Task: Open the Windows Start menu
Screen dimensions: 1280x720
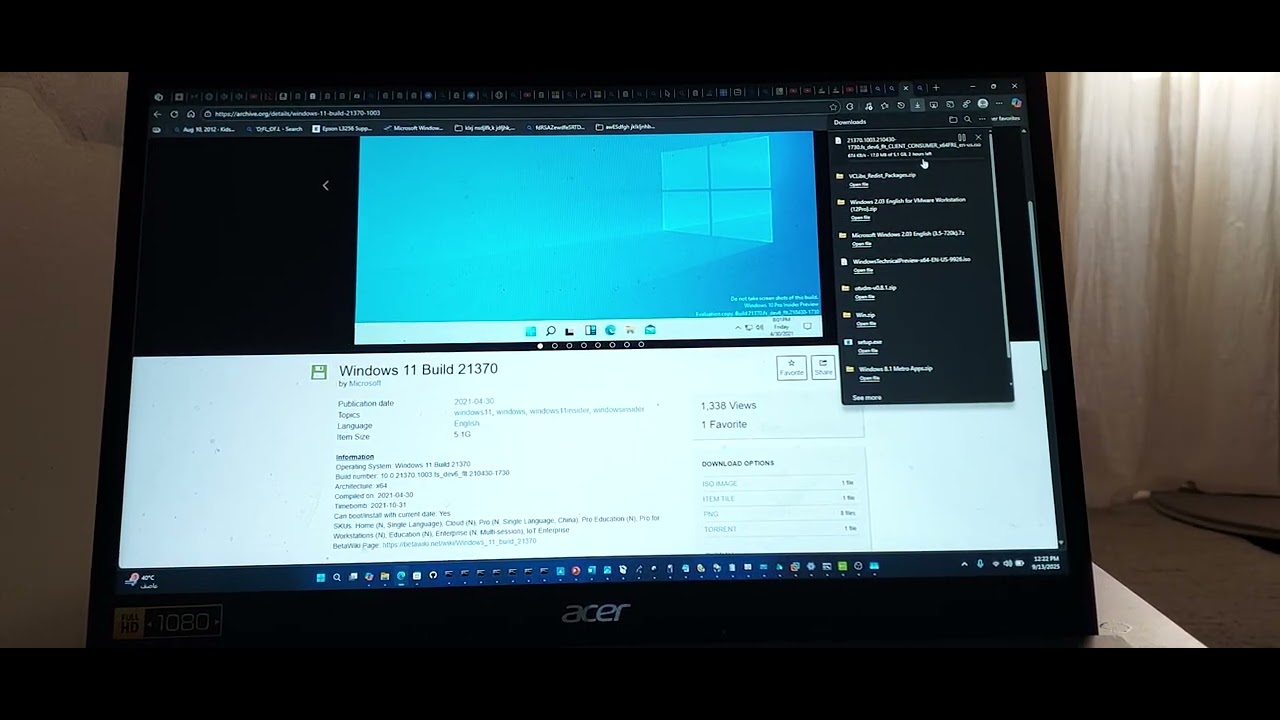Action: (321, 577)
